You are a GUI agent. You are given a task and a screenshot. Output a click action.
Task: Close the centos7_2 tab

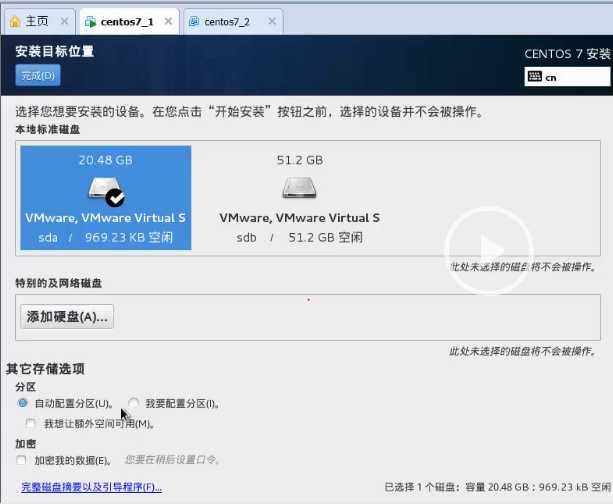[x=272, y=21]
